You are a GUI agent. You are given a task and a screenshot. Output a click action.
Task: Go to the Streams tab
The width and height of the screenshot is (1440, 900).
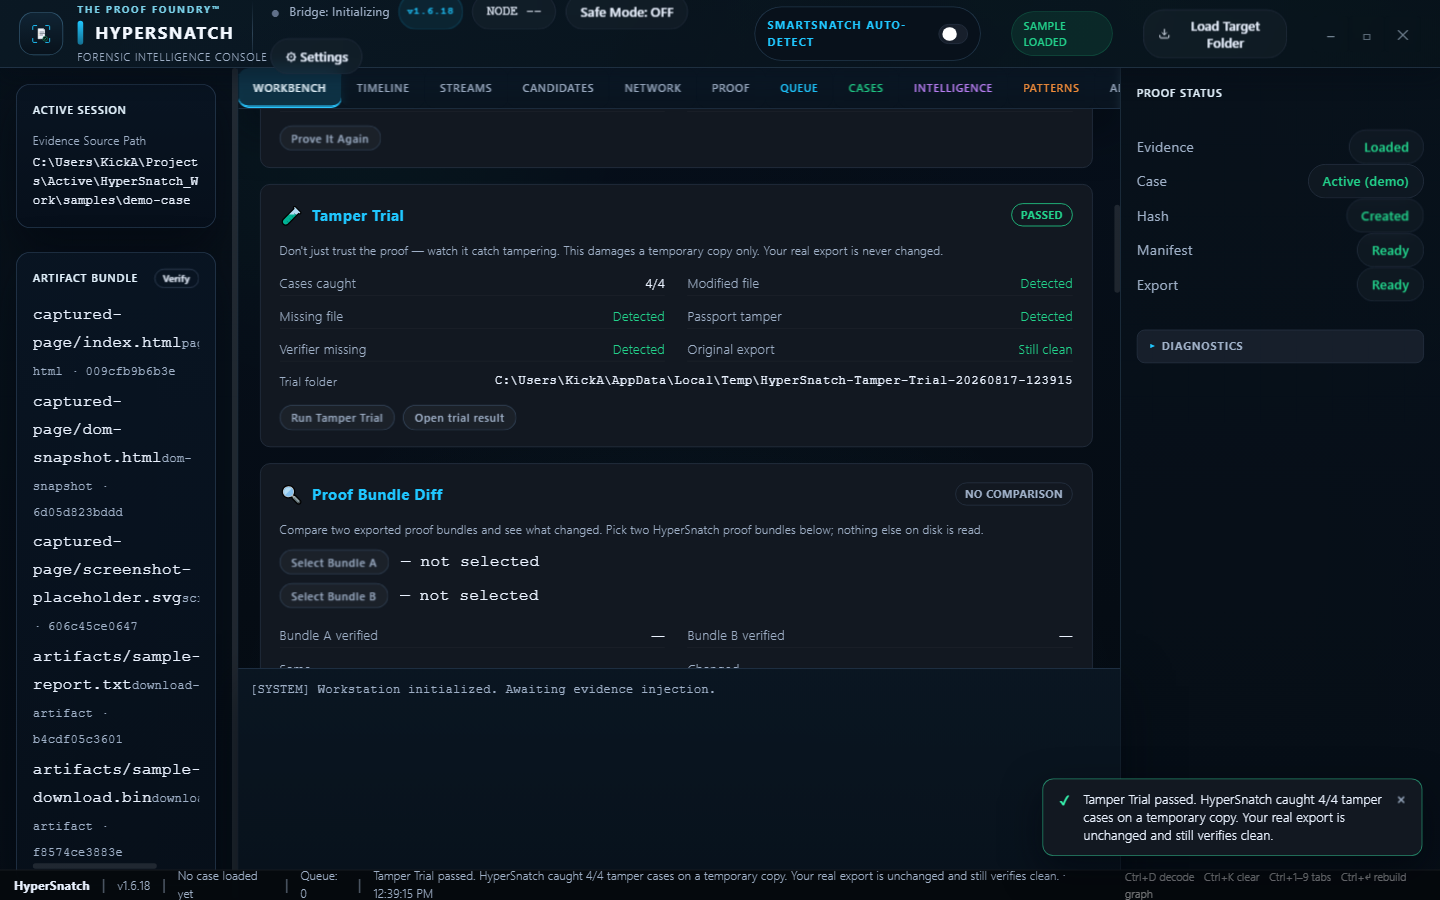pyautogui.click(x=466, y=88)
